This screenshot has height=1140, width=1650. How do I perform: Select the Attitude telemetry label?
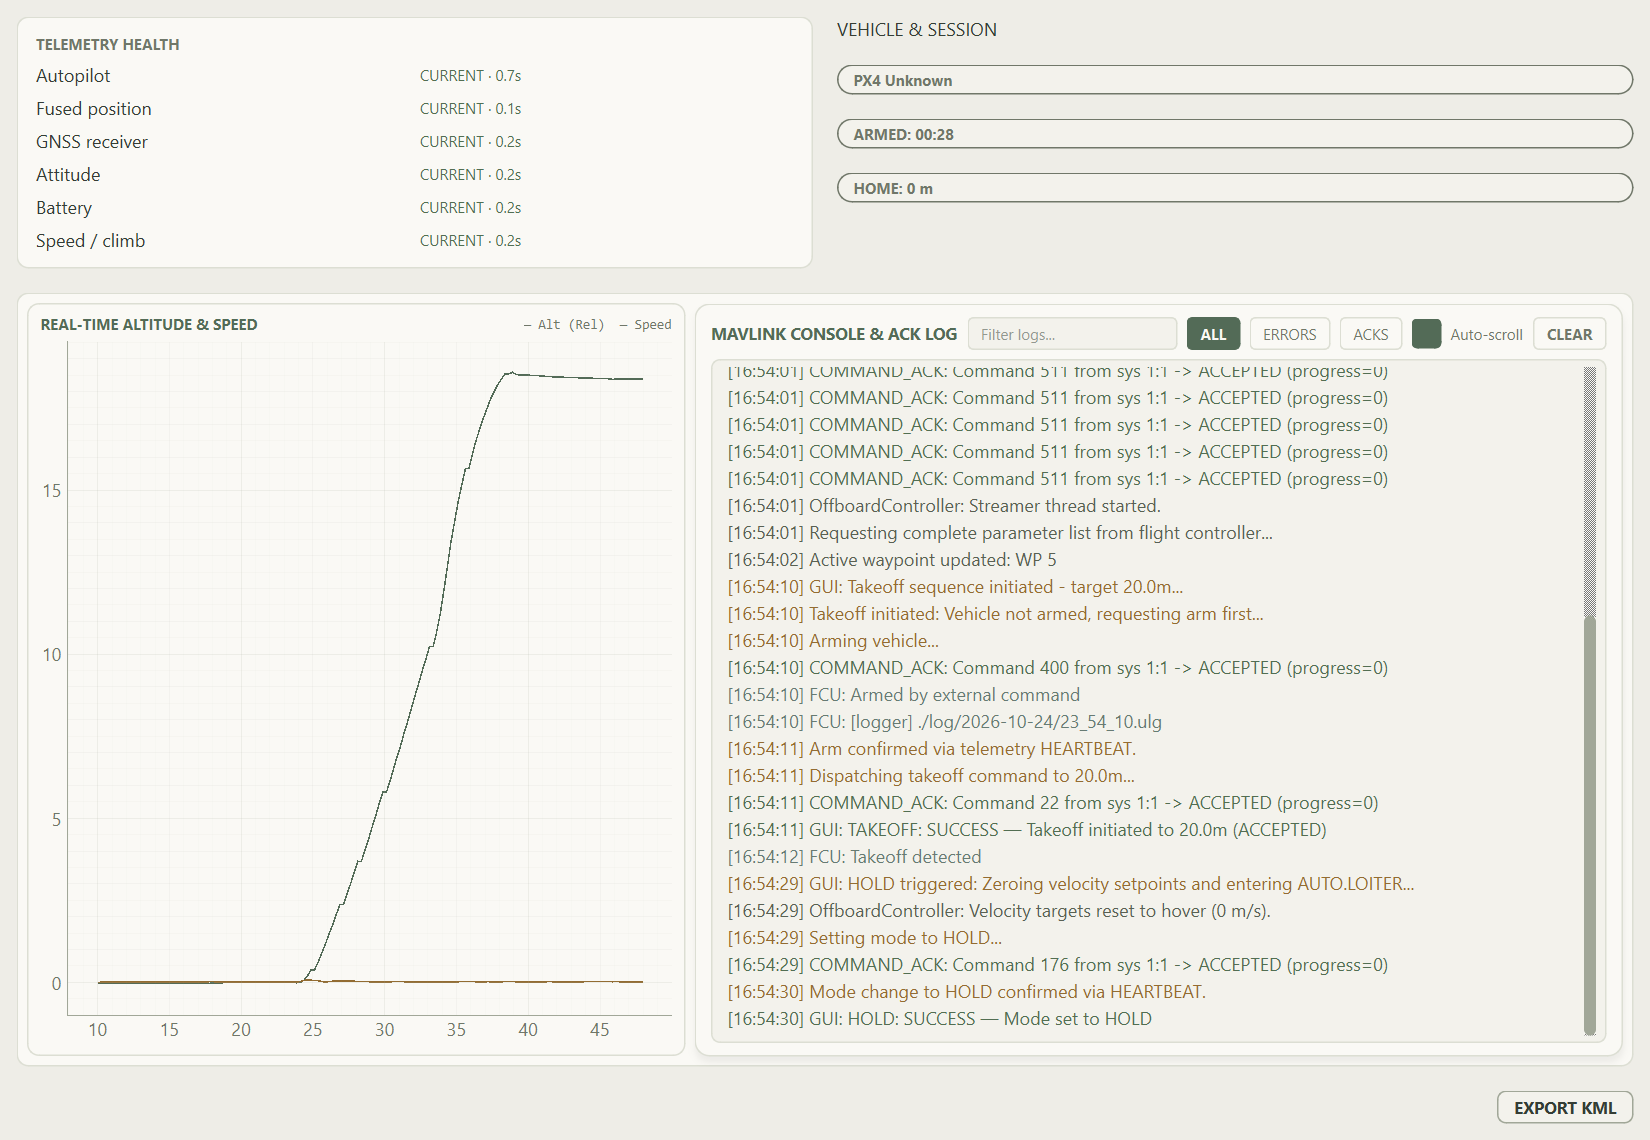pos(68,175)
